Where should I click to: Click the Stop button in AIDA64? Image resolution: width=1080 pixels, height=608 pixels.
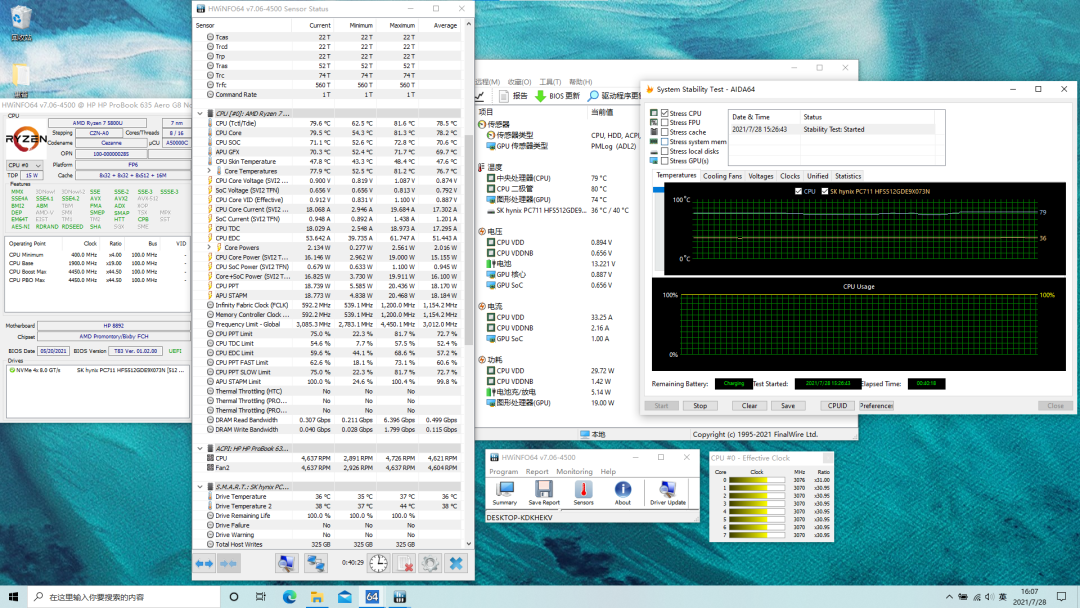coord(700,406)
